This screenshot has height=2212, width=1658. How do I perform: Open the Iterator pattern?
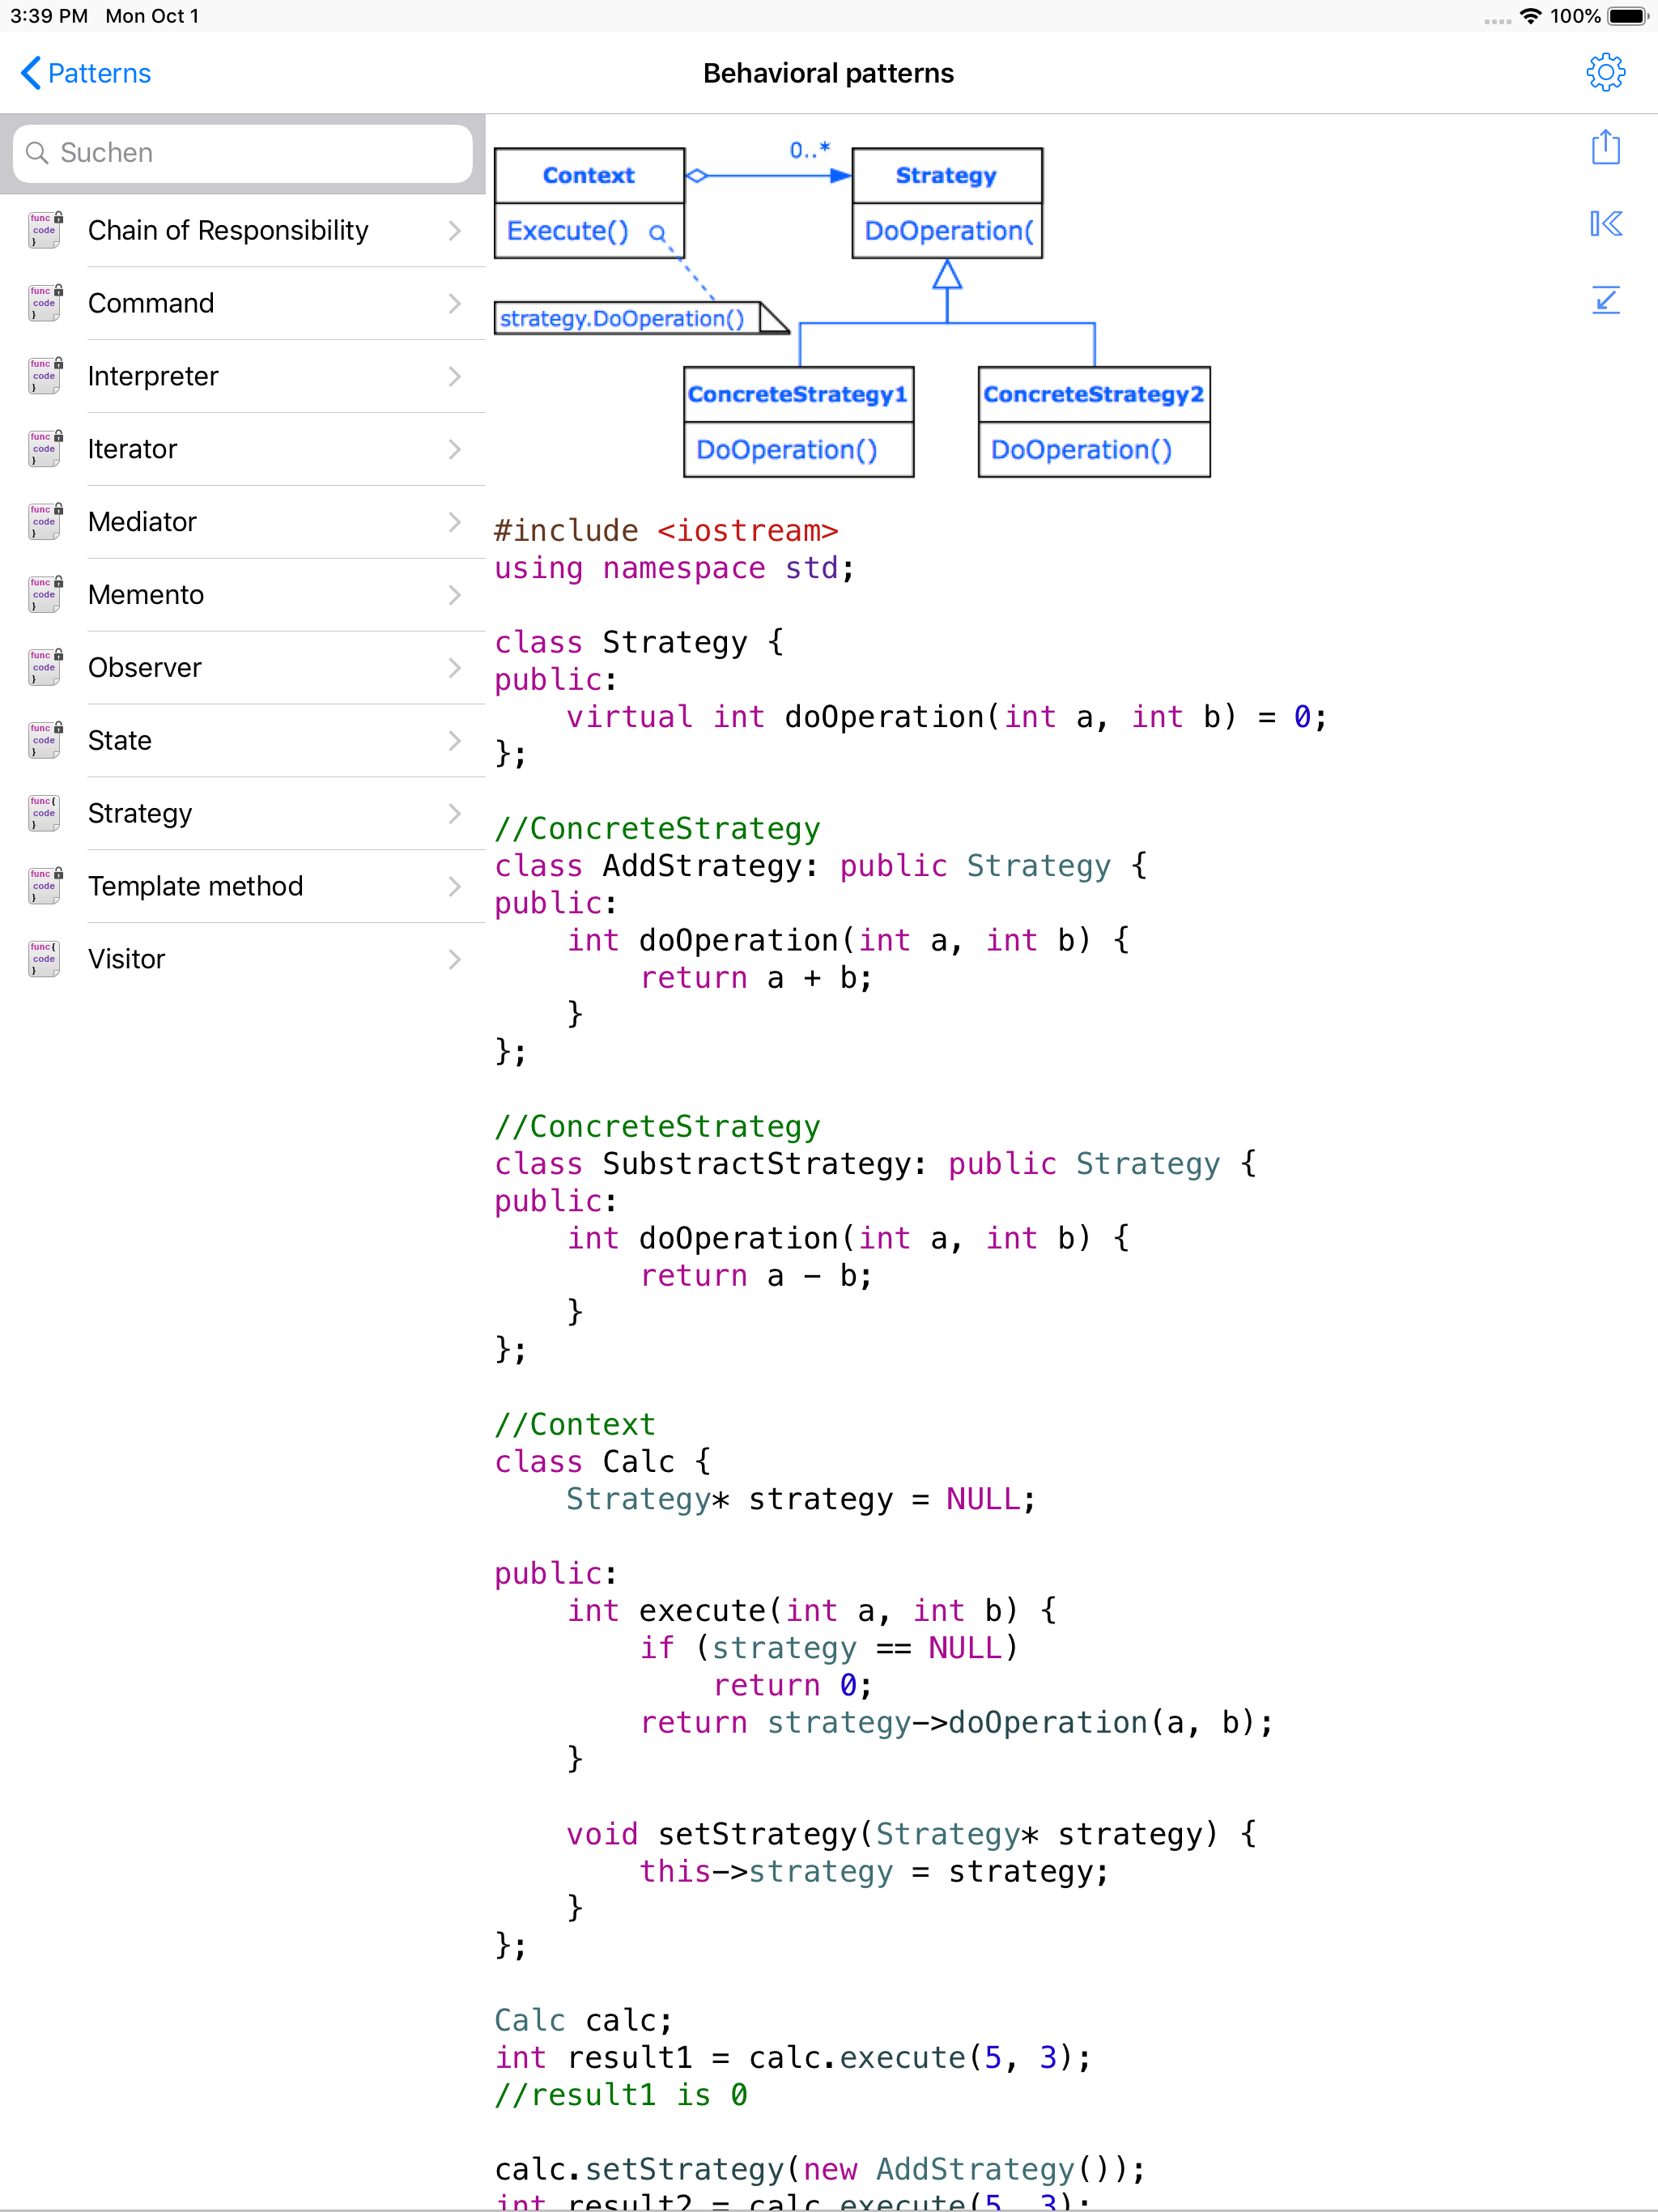(243, 450)
